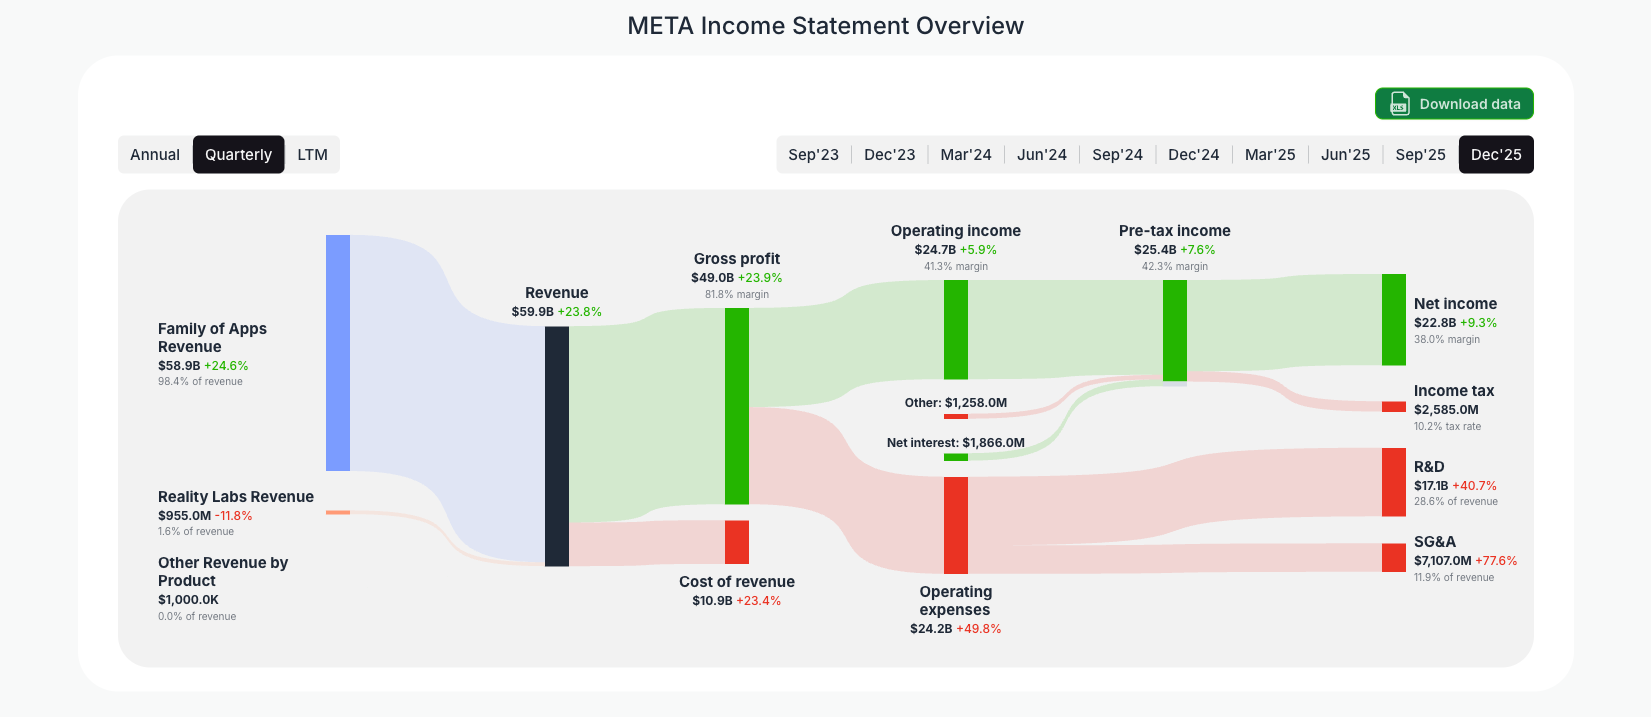Viewport: 1651px width, 717px height.
Task: Select the Quarterly view
Action: tap(238, 154)
